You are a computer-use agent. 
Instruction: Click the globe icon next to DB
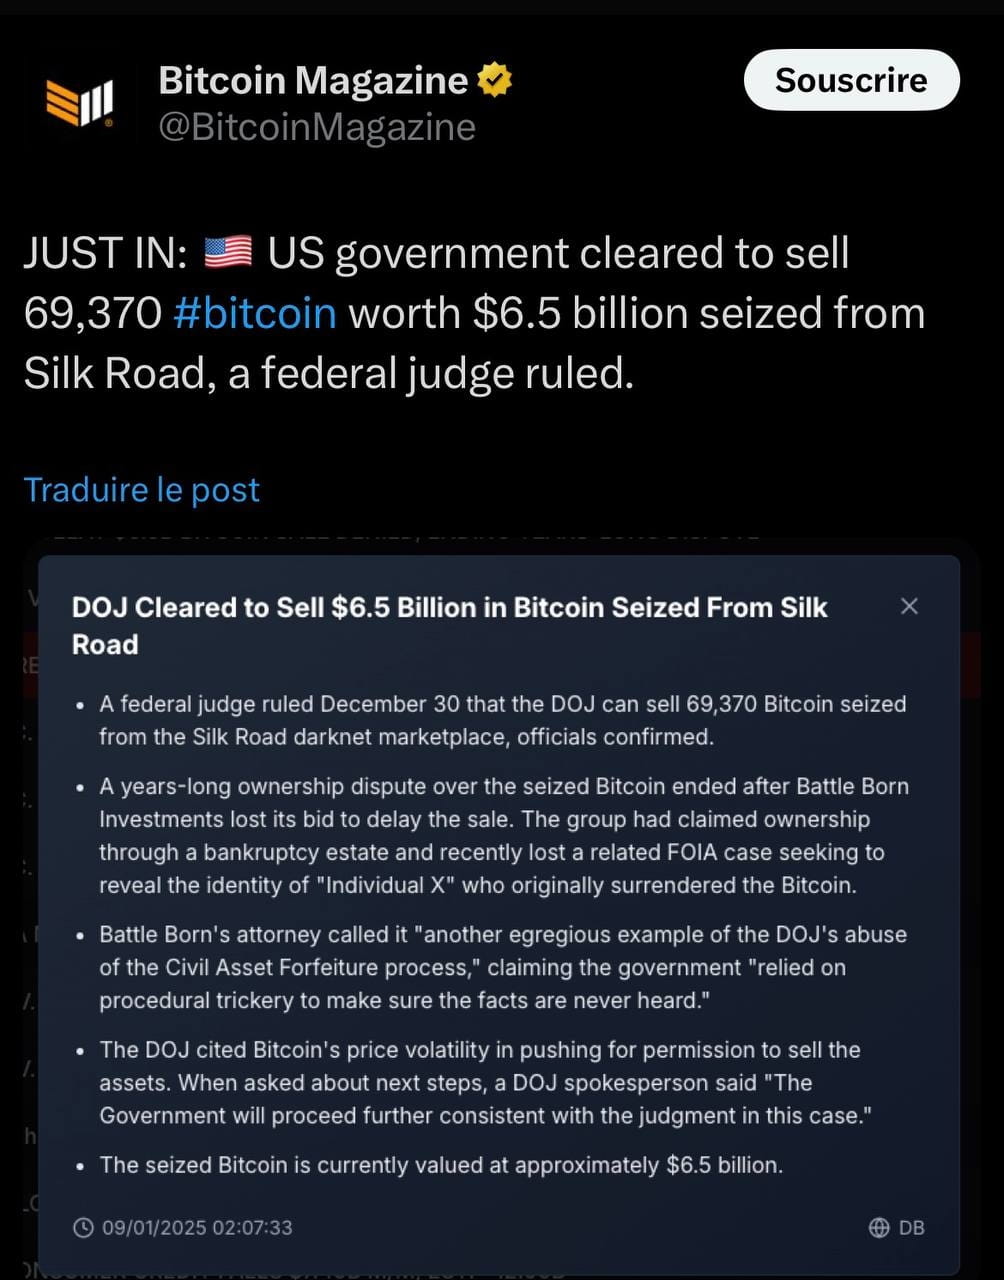[880, 1227]
